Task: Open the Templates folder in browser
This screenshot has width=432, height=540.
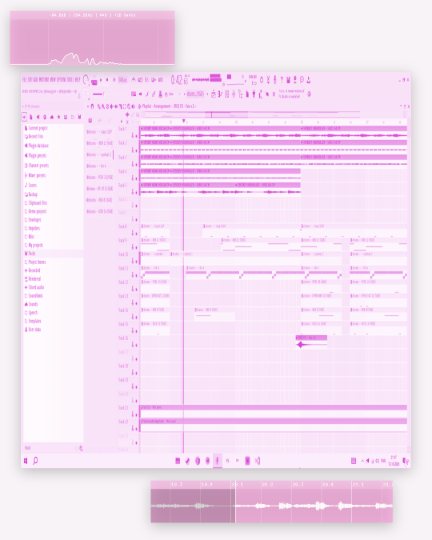Action: (x=33, y=321)
